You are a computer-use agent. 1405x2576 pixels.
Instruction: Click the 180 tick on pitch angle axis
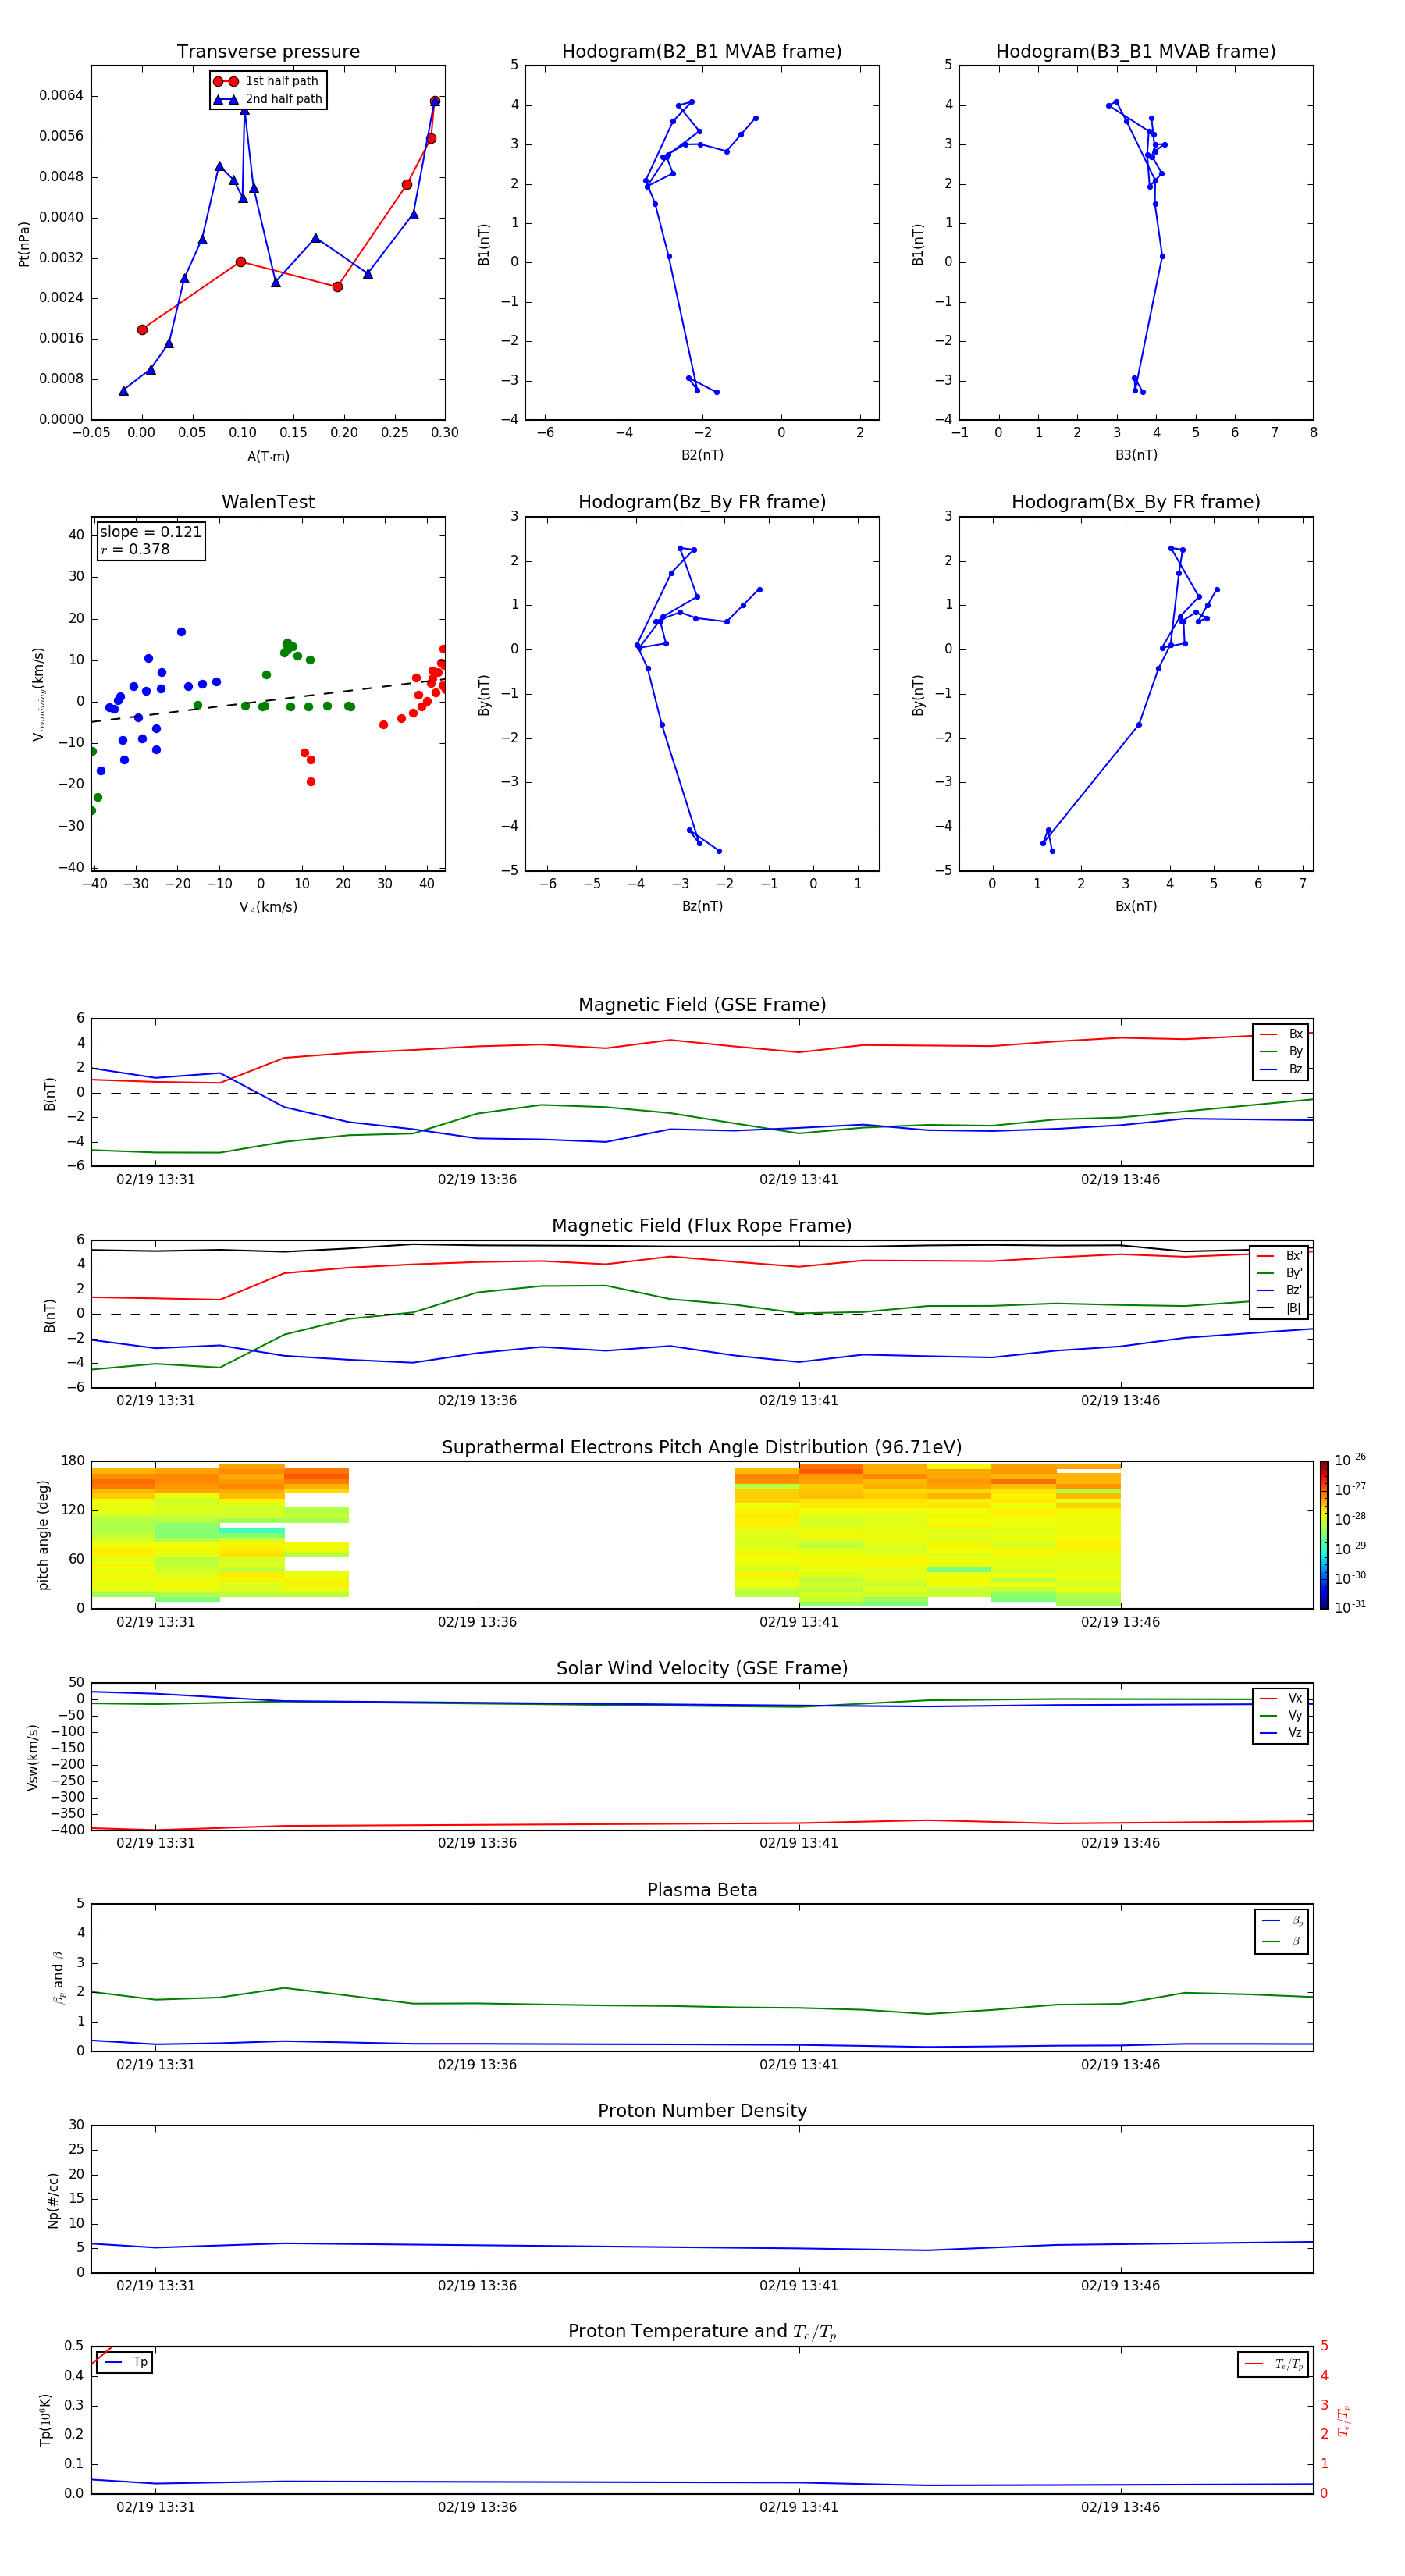[x=72, y=1461]
